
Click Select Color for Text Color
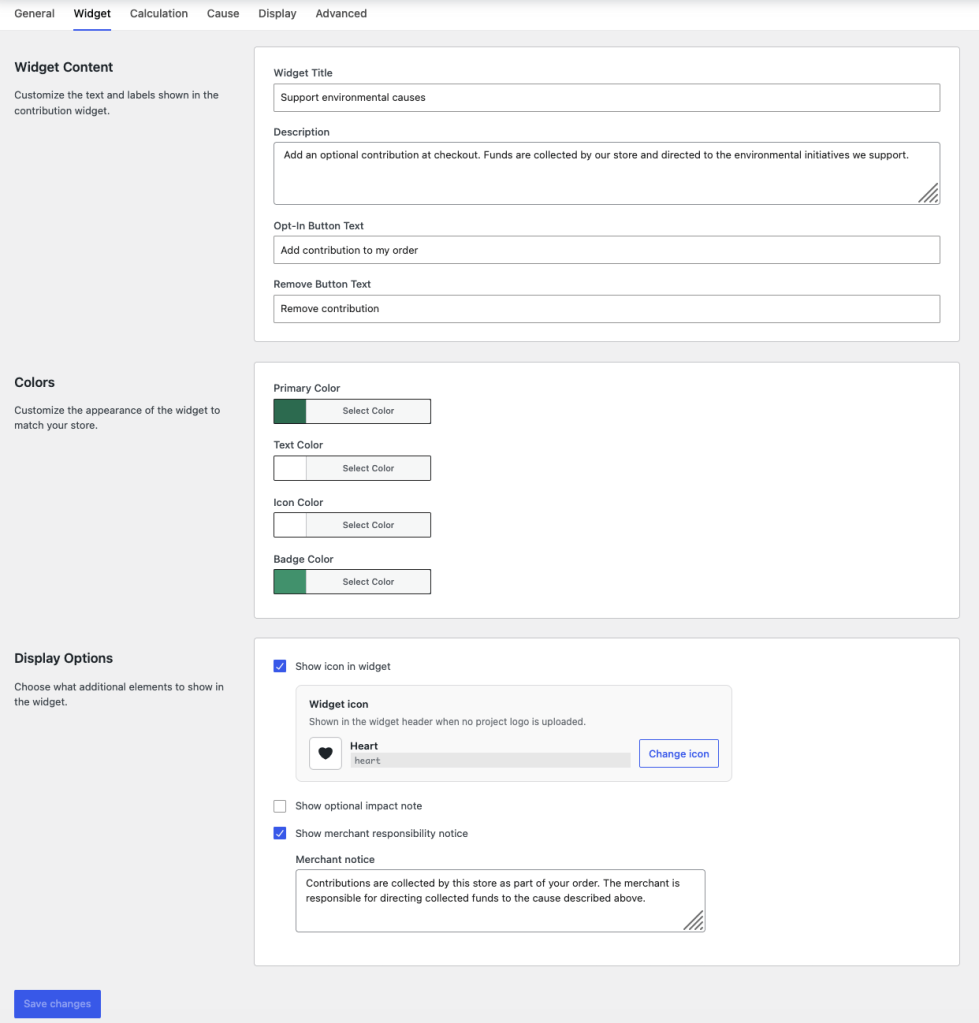[x=369, y=468]
